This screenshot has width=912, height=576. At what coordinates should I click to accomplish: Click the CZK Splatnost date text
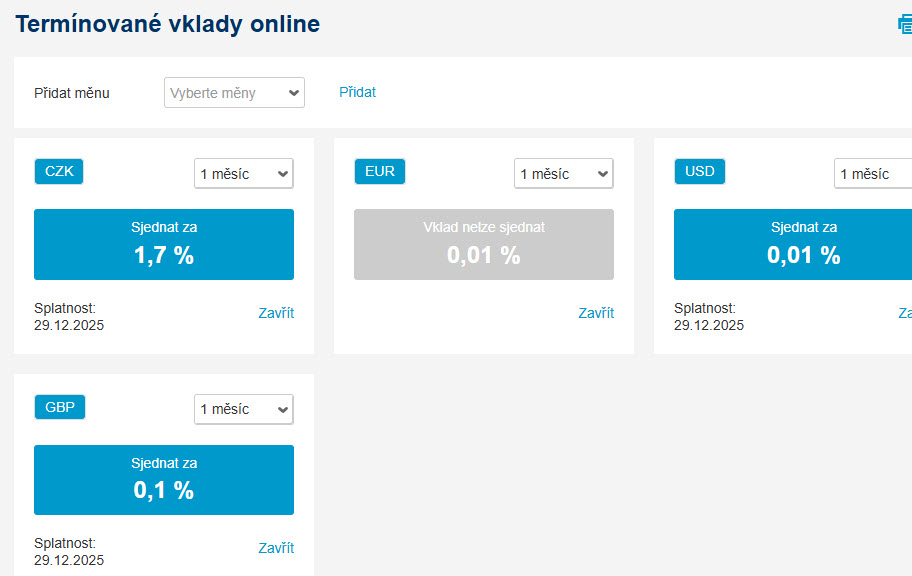click(69, 325)
